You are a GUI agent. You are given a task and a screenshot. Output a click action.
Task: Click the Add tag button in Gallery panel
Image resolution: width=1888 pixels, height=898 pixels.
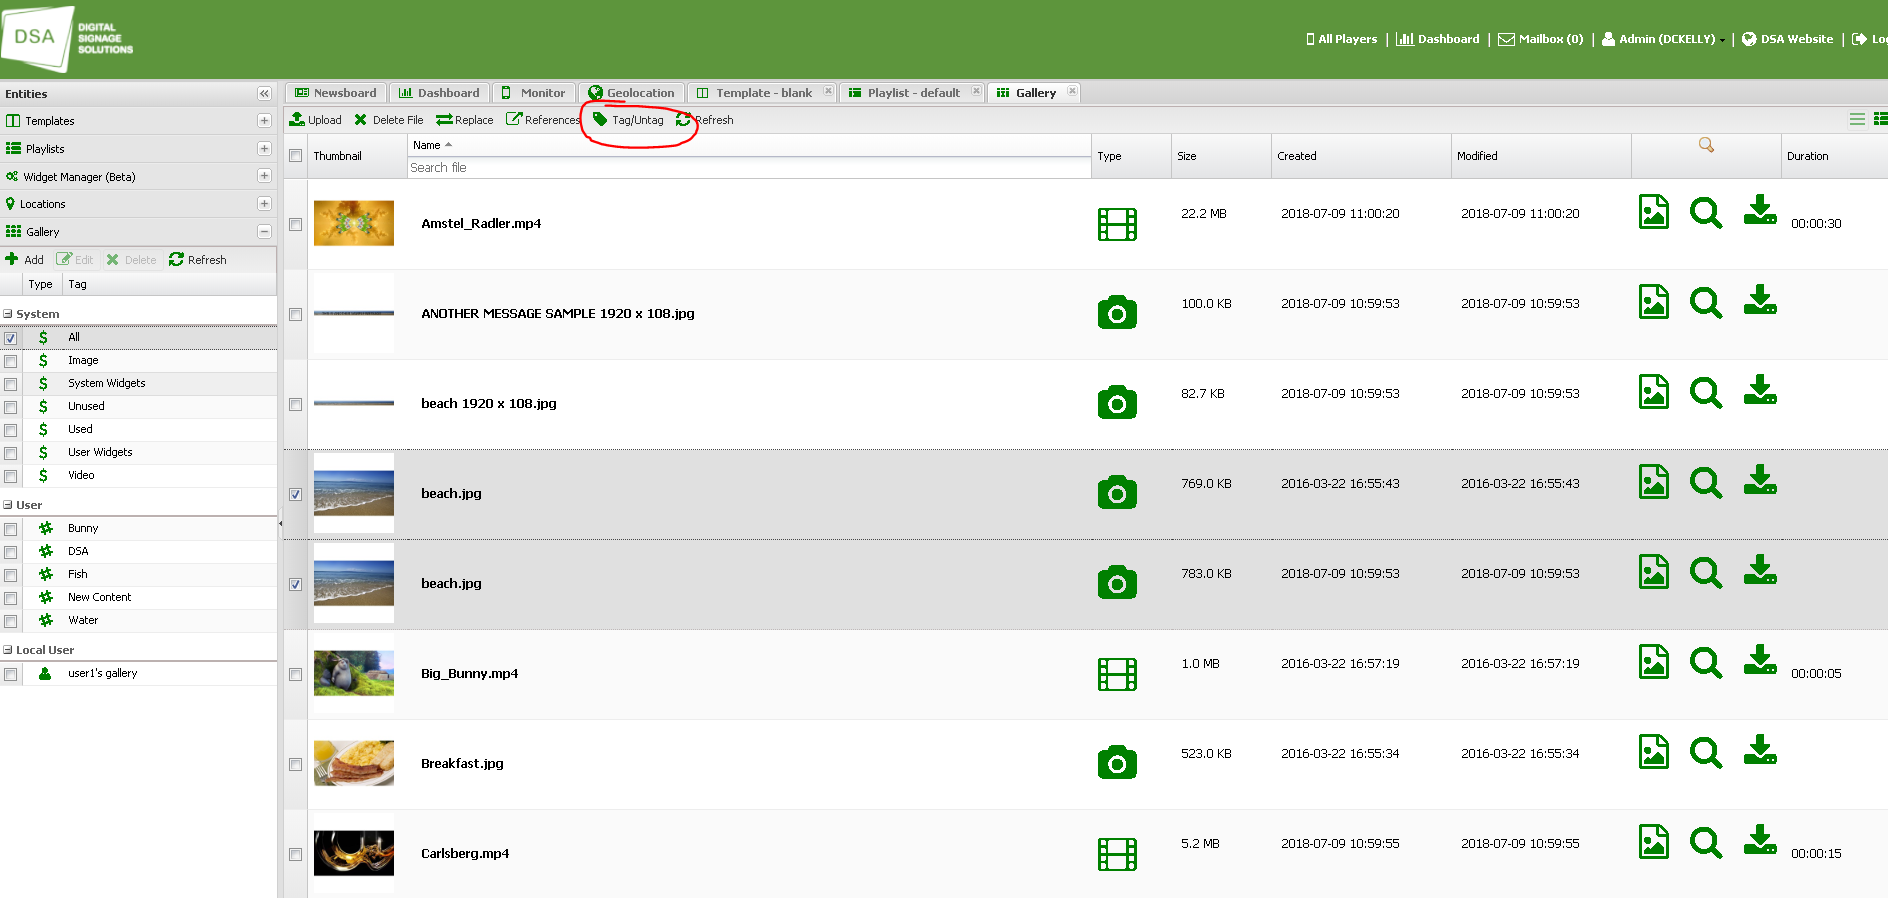25,260
